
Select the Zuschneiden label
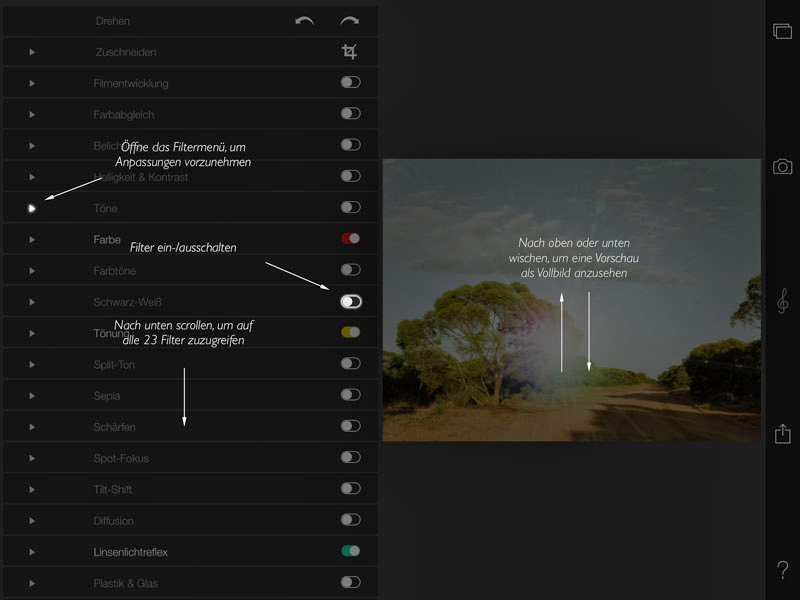click(x=126, y=52)
